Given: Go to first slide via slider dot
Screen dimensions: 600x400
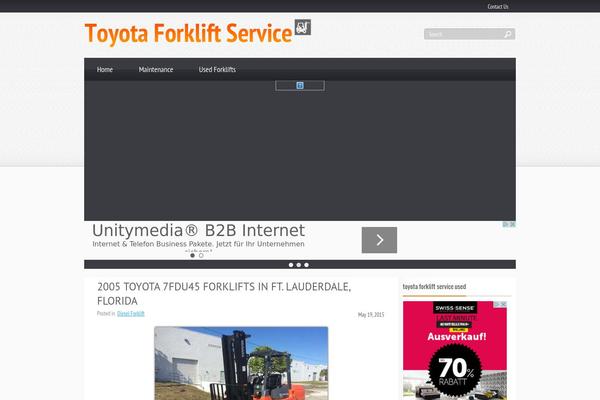Looking at the screenshot, I should click(291, 265).
